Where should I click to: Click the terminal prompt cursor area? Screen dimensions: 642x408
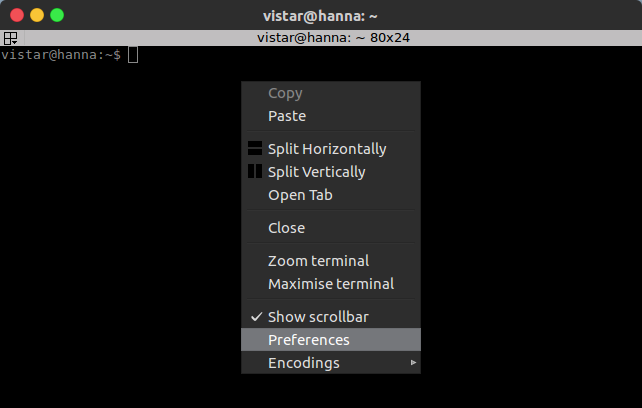[x=133, y=55]
